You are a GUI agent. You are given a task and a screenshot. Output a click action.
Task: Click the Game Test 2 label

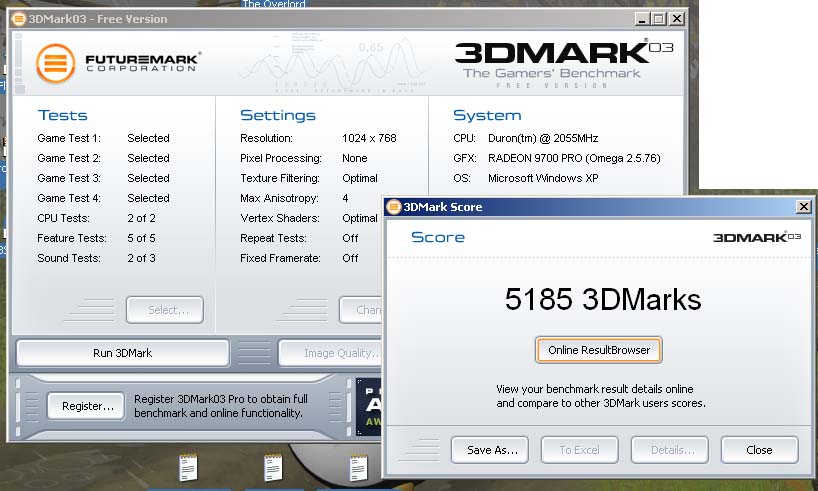[69, 158]
